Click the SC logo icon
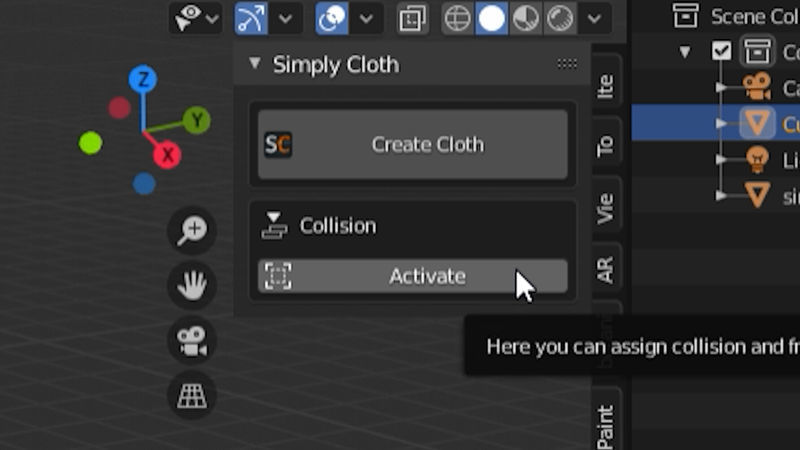This screenshot has height=450, width=800. coord(278,144)
